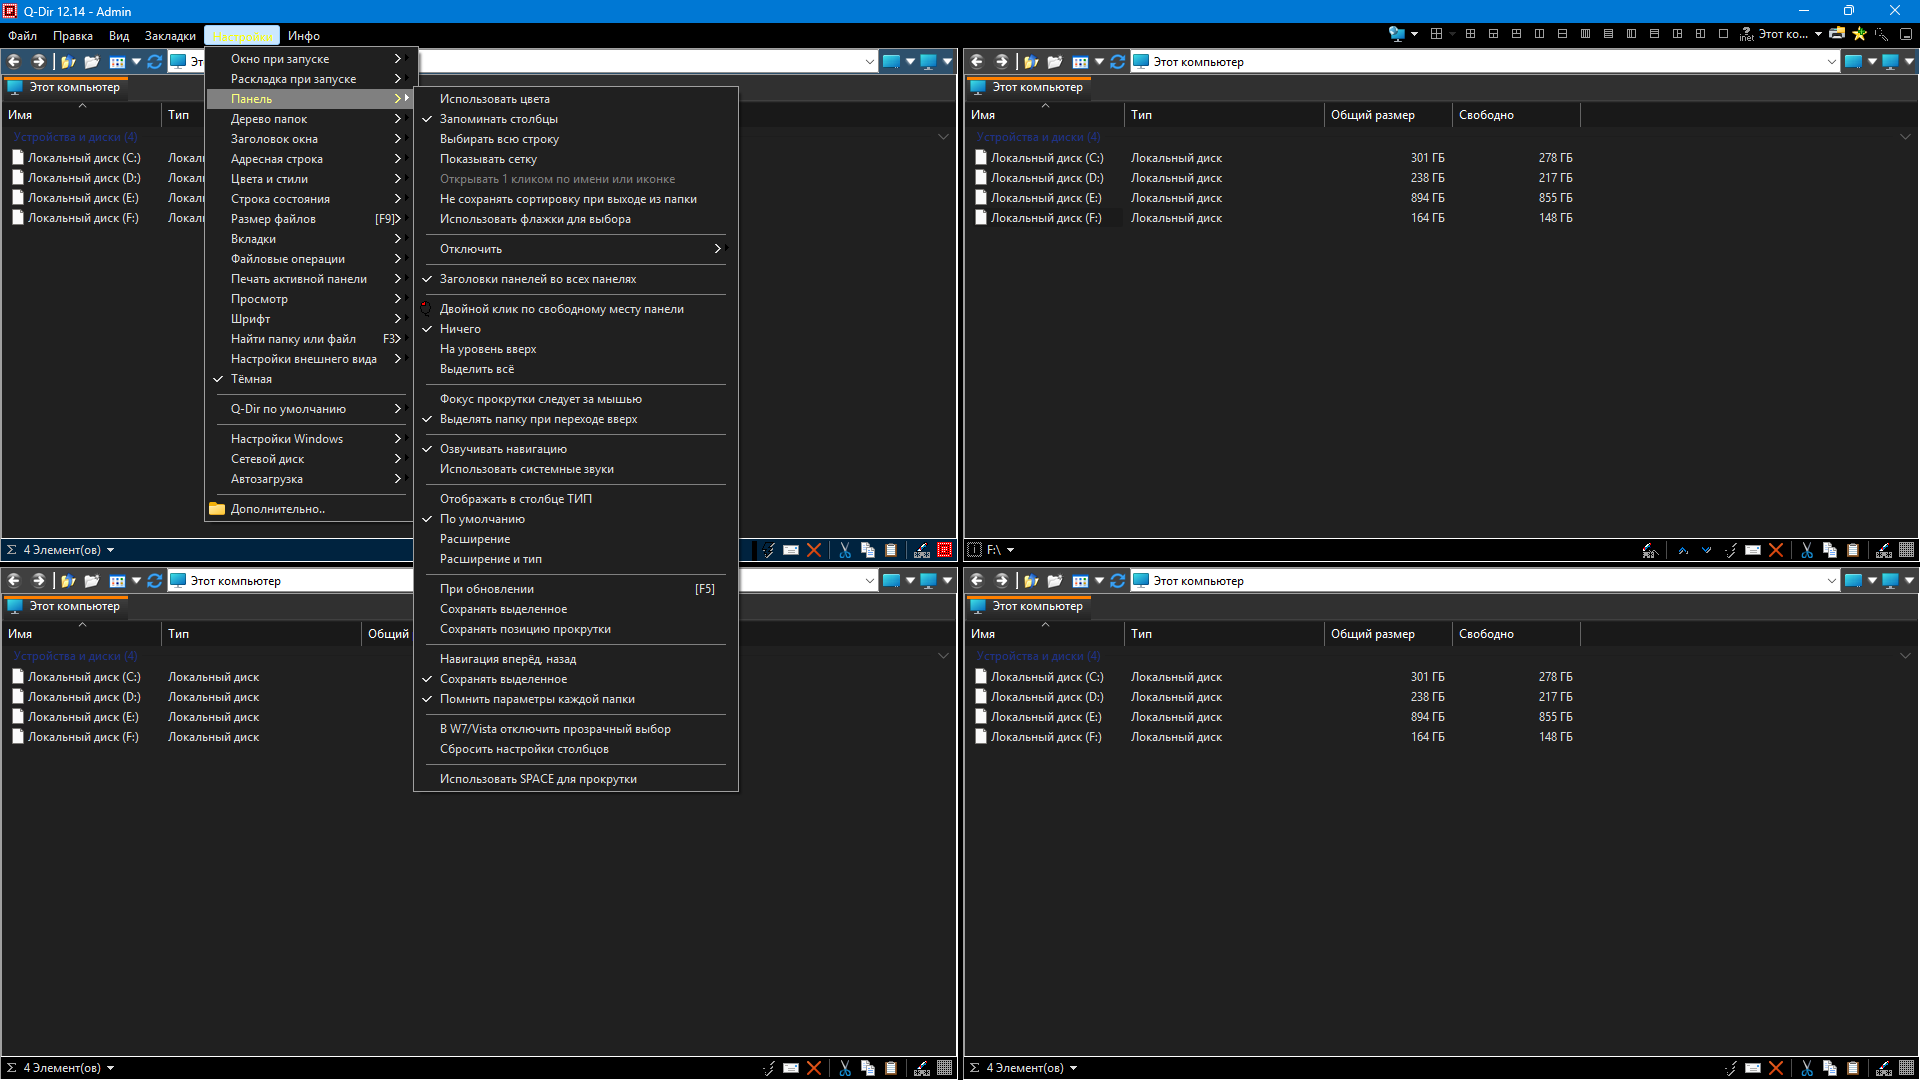Select 'Локальный диск (C:)' in top-right pane

pyautogui.click(x=1047, y=158)
